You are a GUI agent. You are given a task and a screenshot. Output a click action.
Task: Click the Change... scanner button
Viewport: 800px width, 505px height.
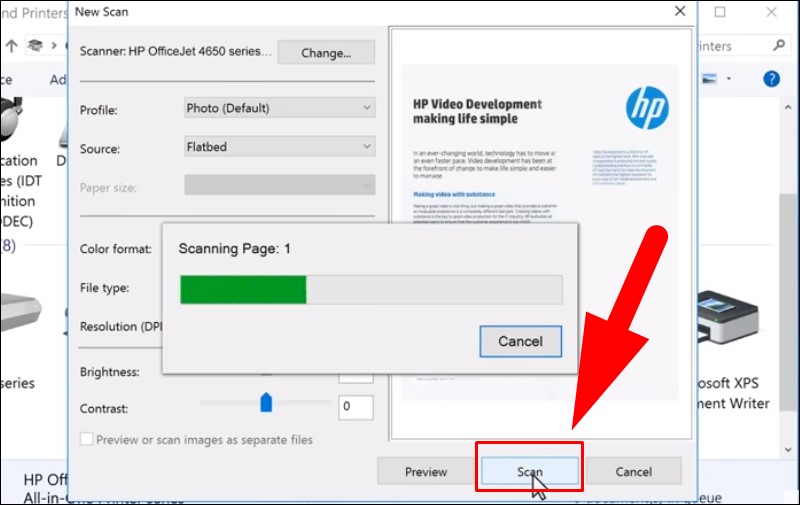point(326,53)
